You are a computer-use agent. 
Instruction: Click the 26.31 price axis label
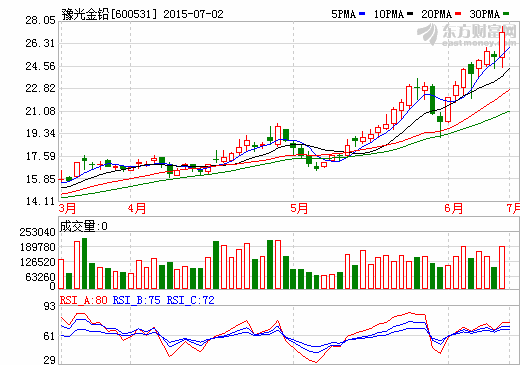click(40, 43)
